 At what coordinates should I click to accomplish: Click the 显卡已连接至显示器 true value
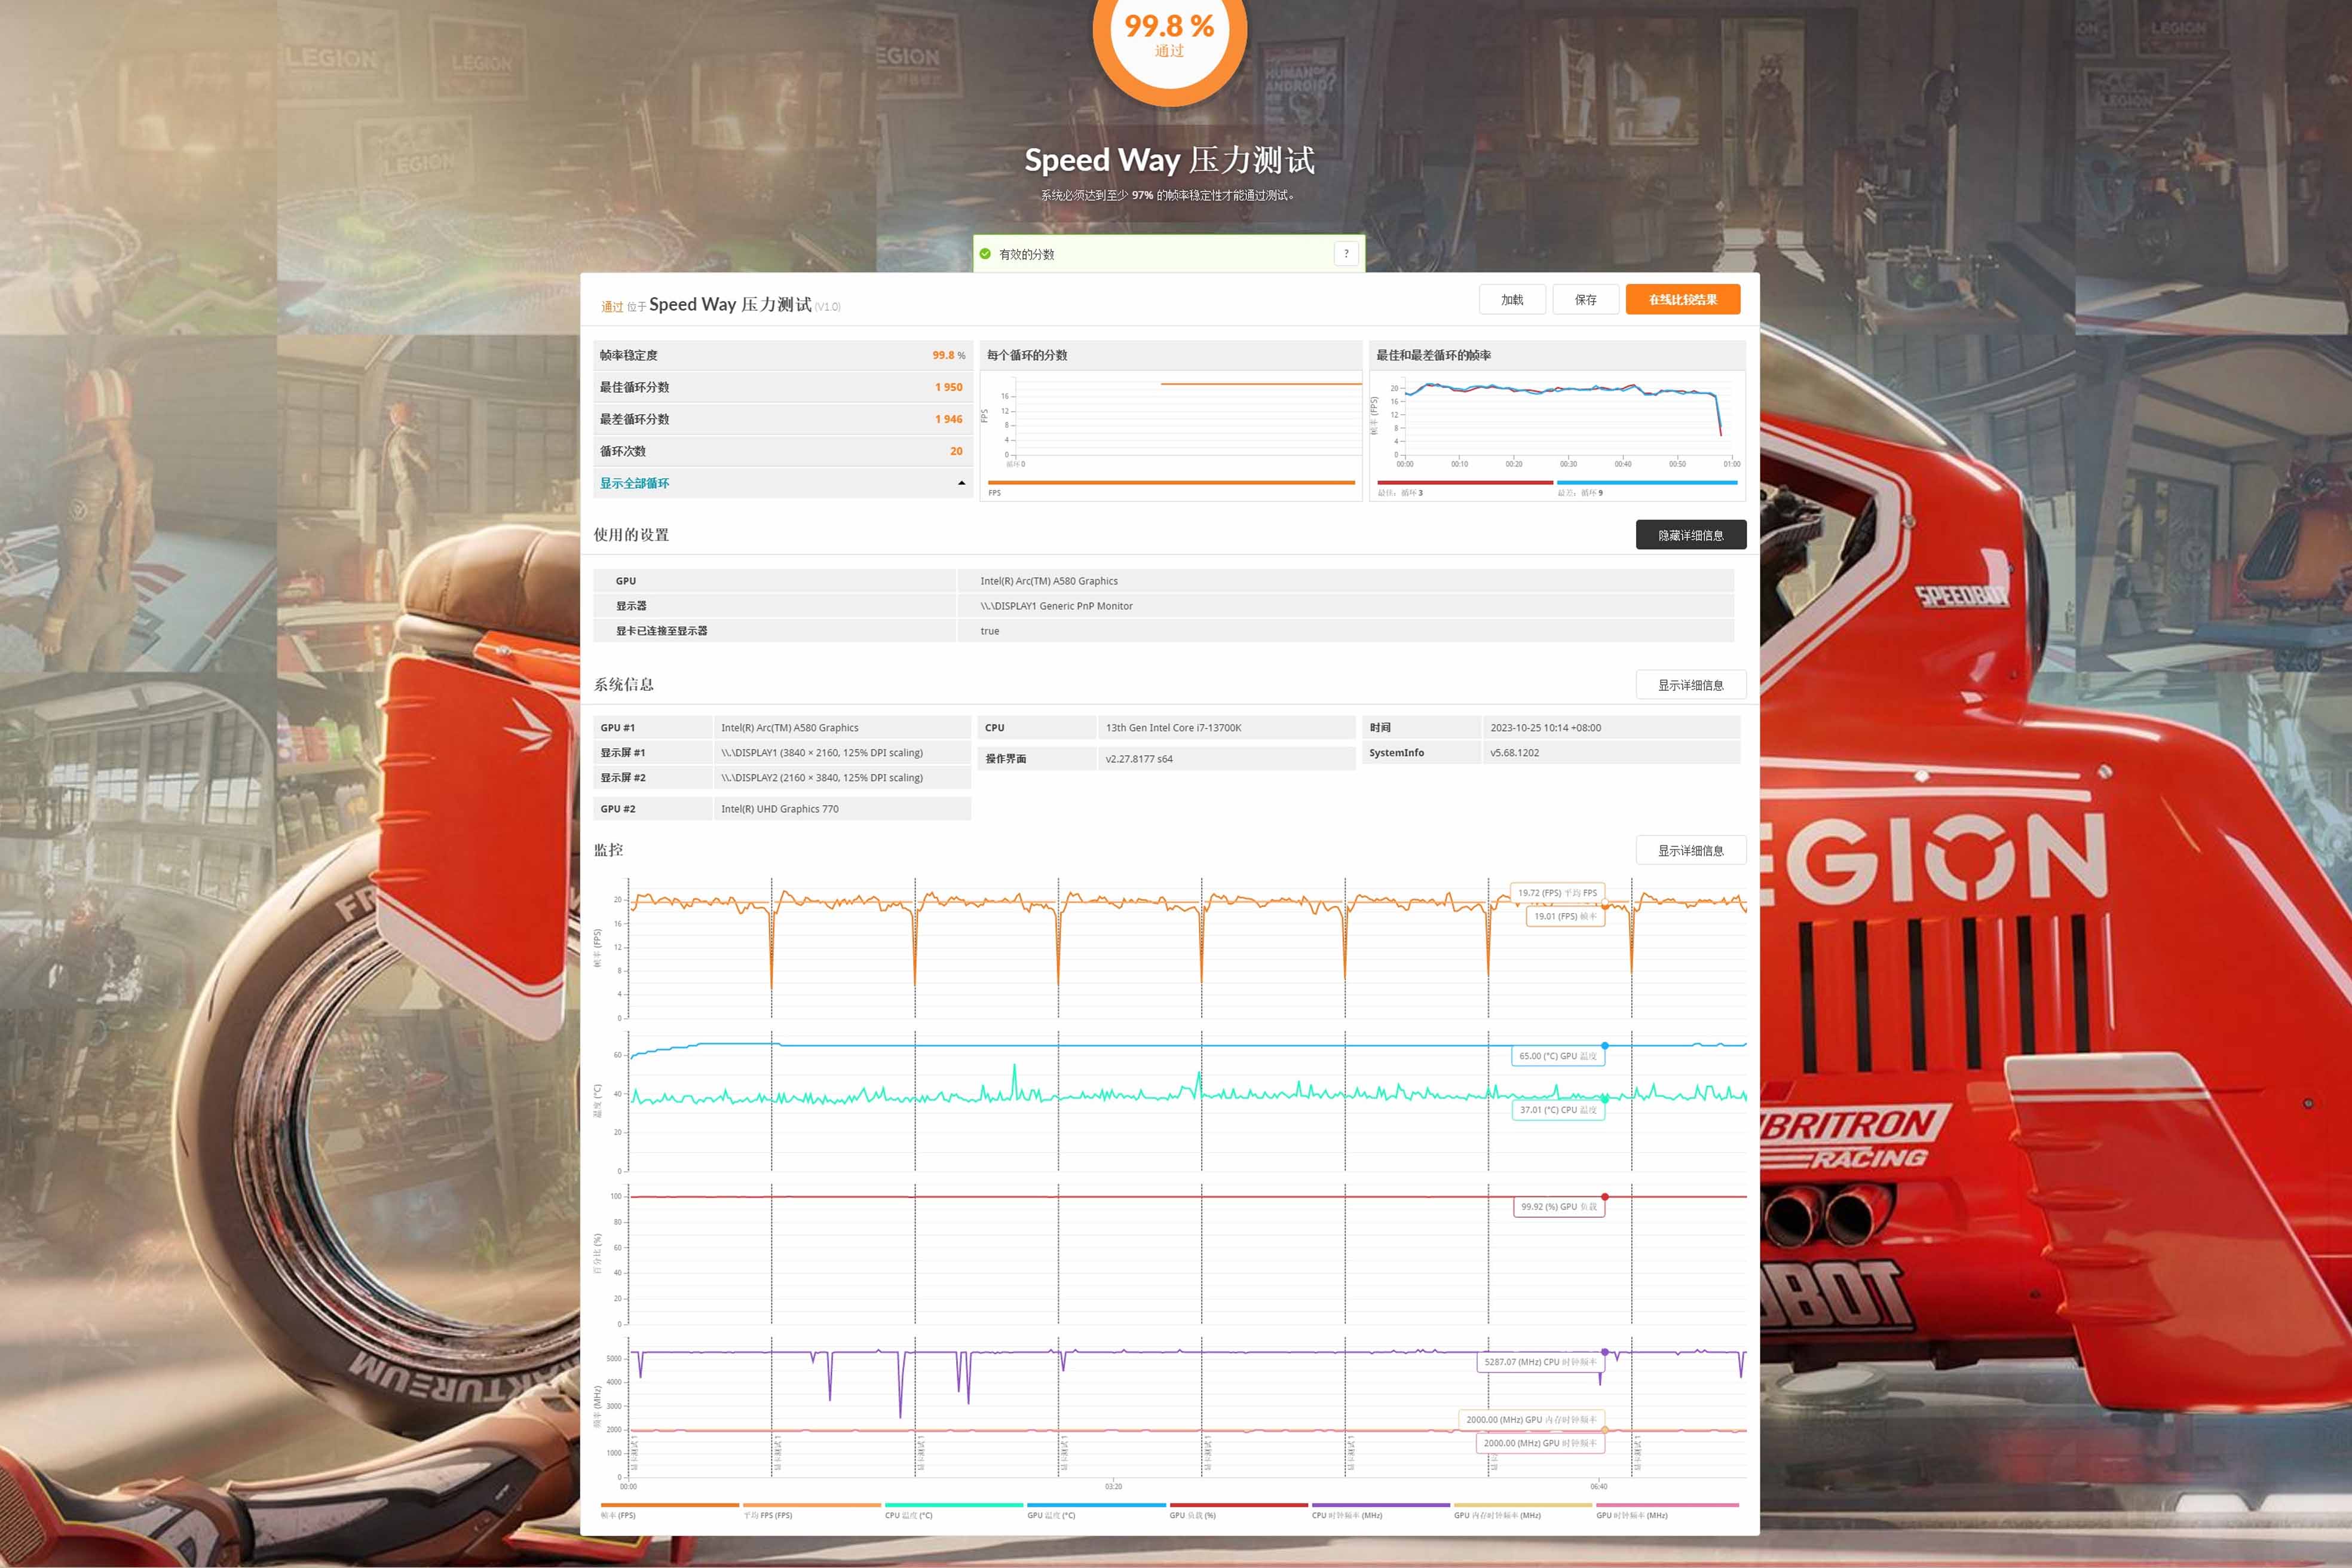click(x=989, y=631)
